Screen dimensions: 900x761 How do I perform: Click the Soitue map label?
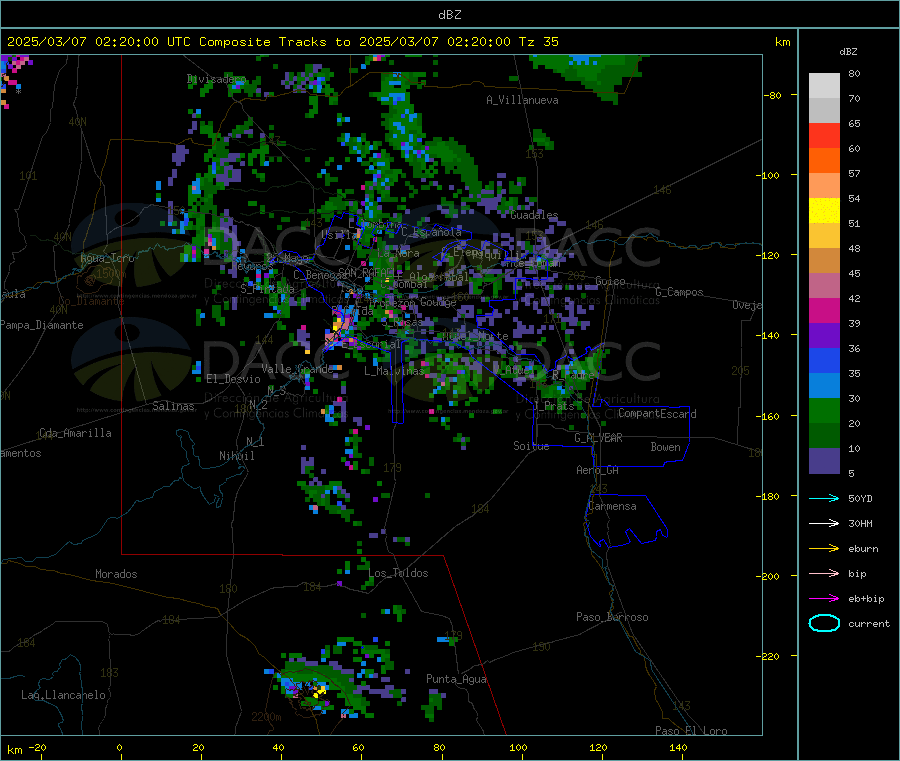(x=531, y=446)
